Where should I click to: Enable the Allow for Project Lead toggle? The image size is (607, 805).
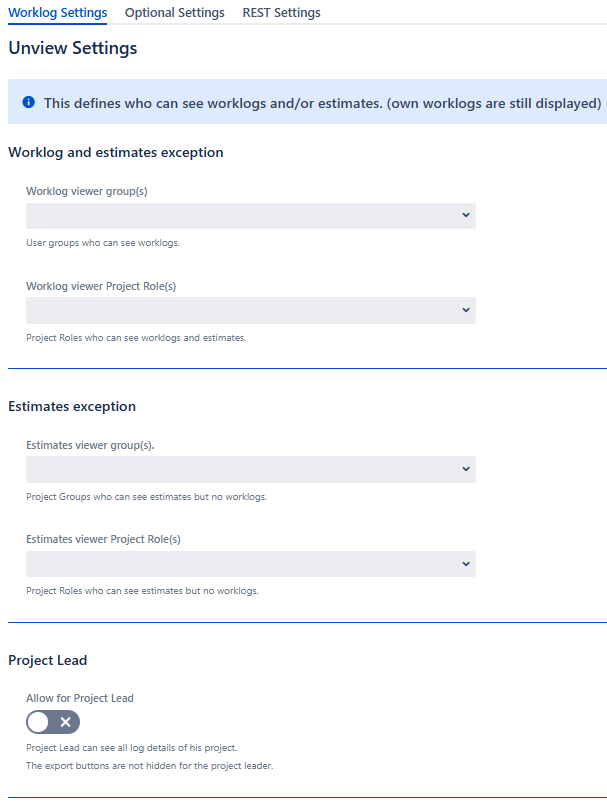[x=53, y=722]
